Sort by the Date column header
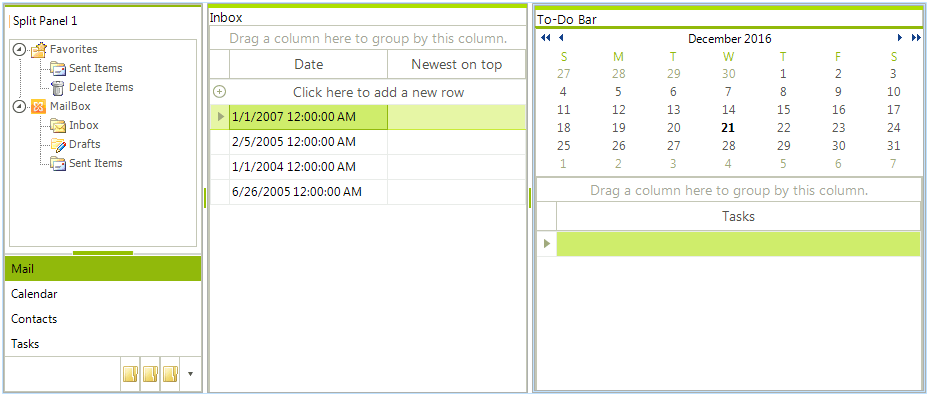 click(309, 65)
